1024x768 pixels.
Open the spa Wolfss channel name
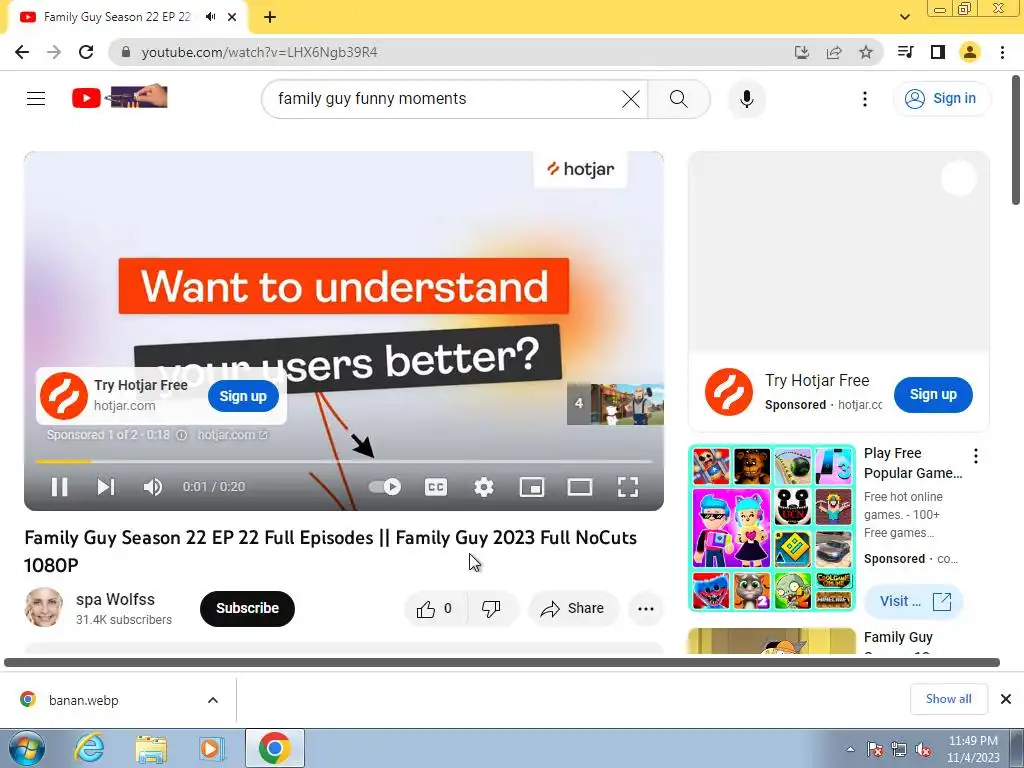click(116, 599)
